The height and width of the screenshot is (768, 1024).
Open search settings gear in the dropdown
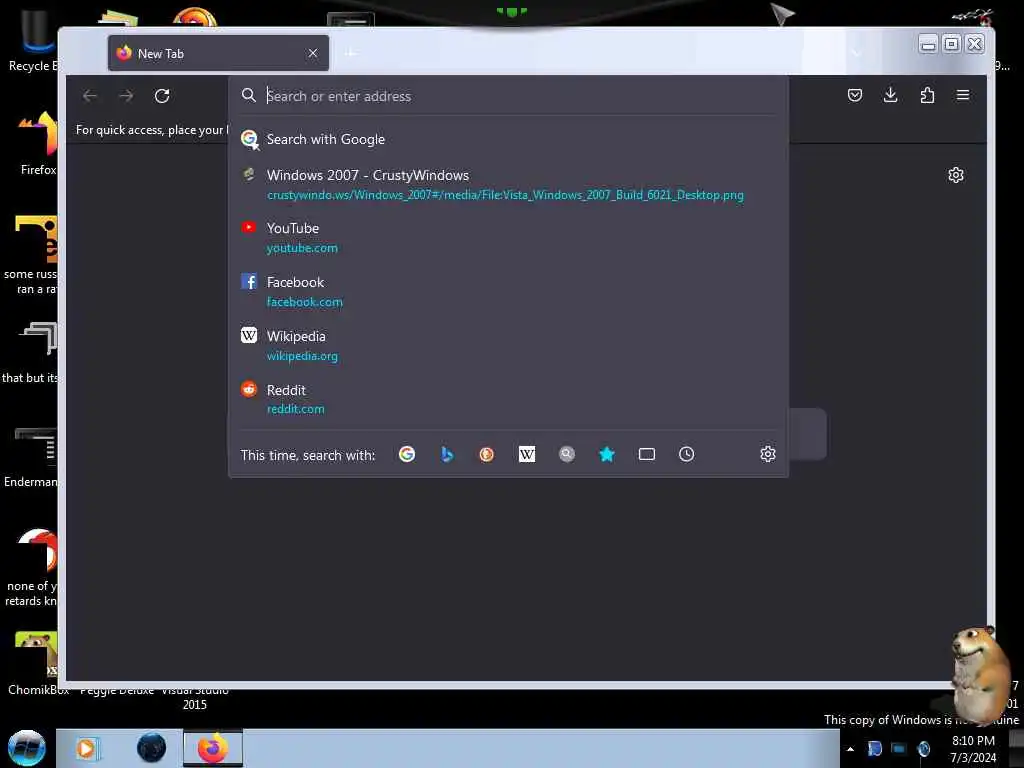768,454
